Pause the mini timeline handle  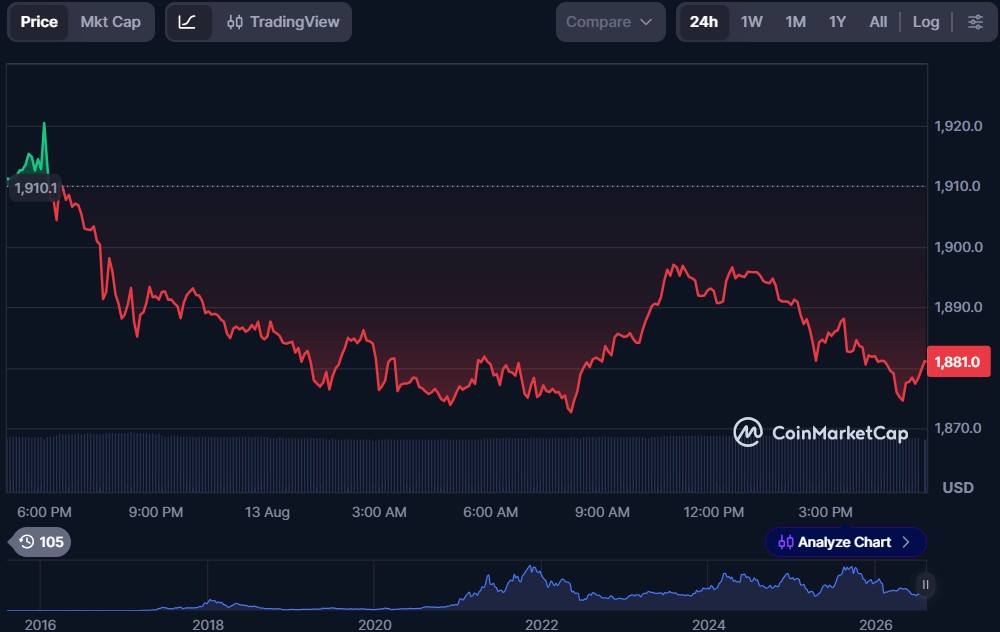[x=925, y=585]
